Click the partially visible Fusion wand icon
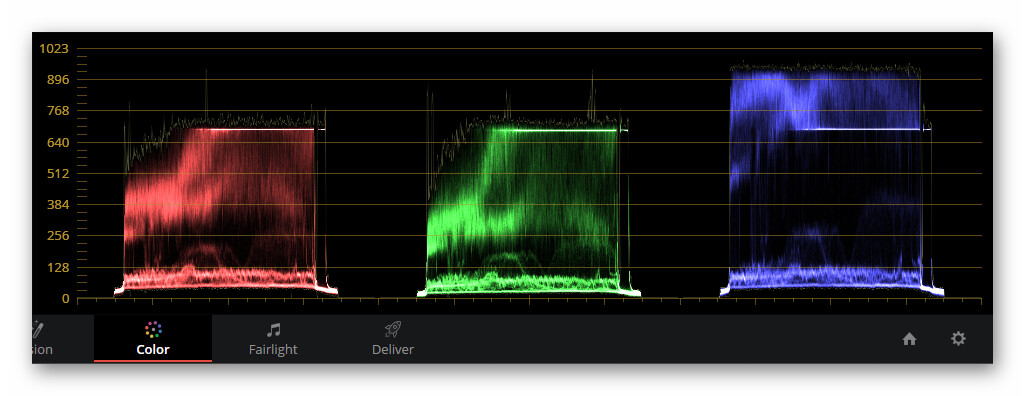The height and width of the screenshot is (396, 1025). point(37,329)
